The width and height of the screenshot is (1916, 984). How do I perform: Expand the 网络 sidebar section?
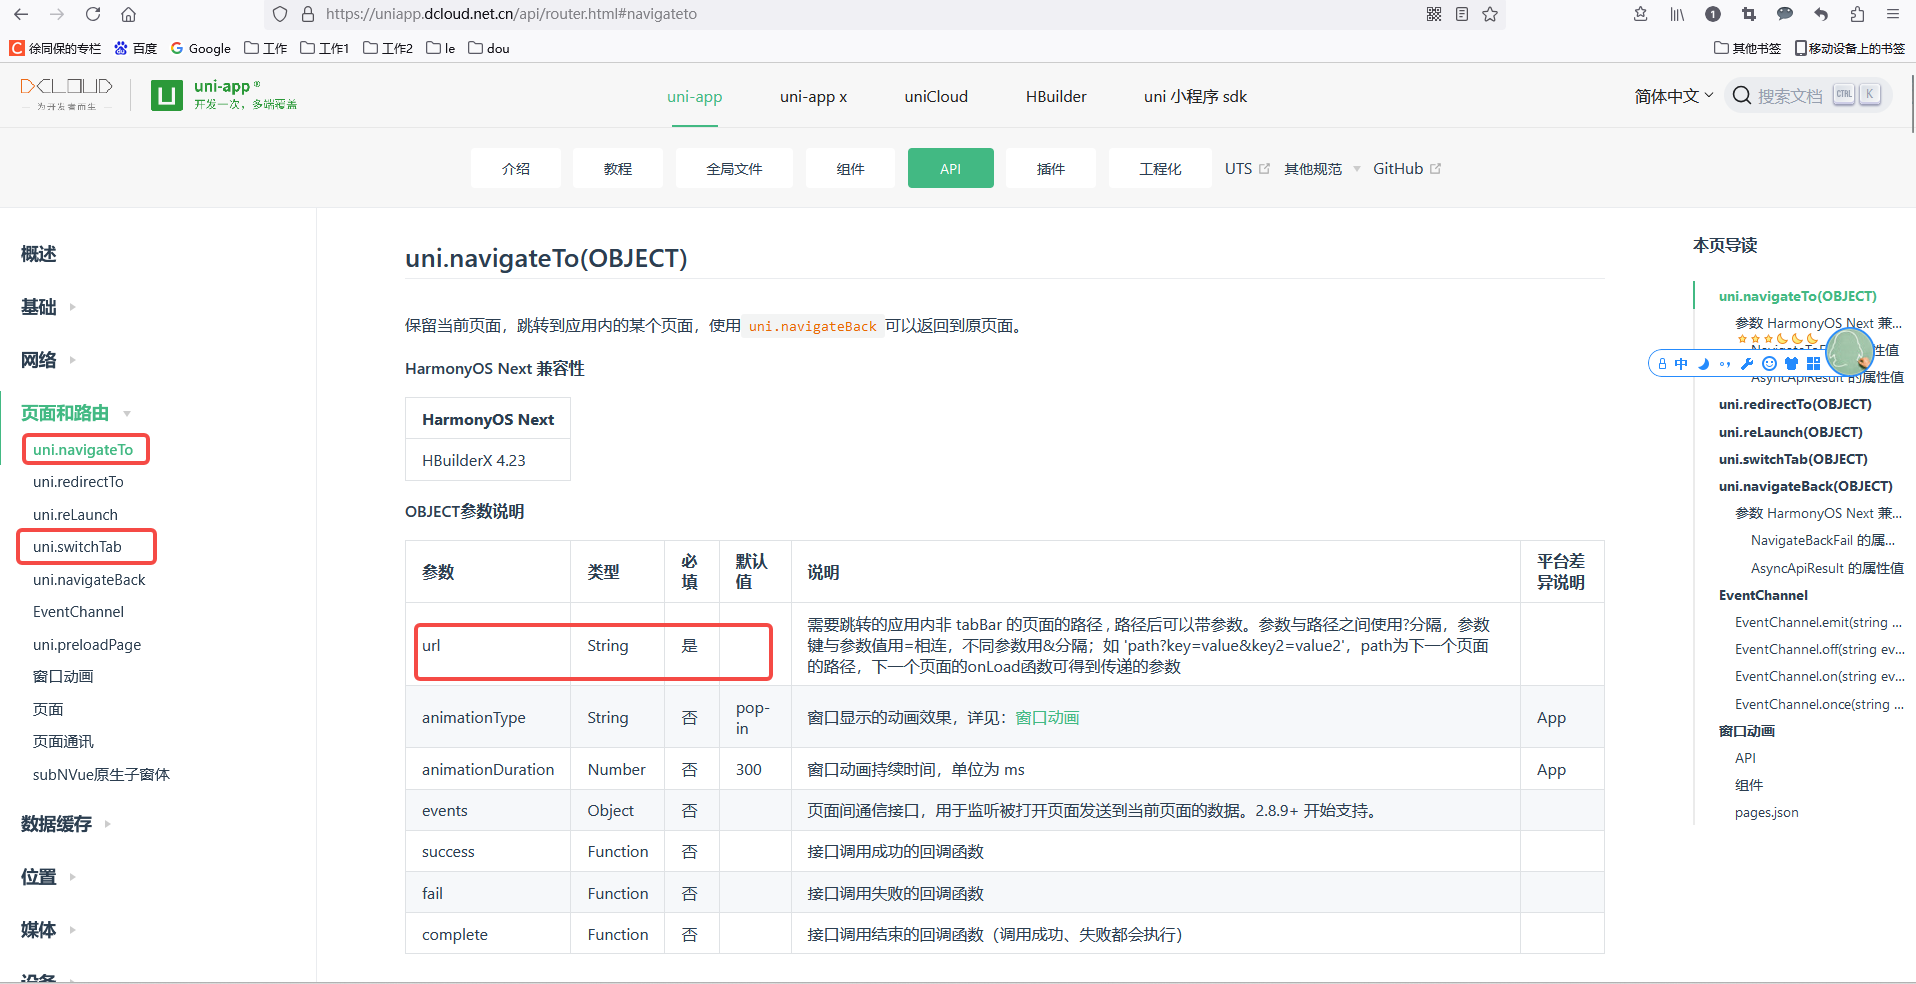[48, 360]
